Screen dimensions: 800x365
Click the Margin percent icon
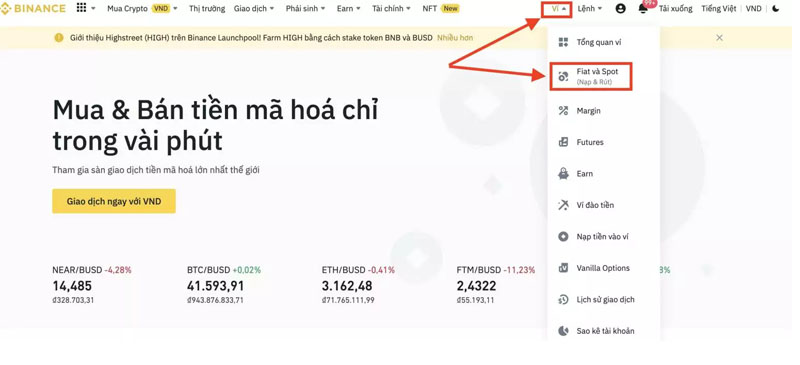563,111
